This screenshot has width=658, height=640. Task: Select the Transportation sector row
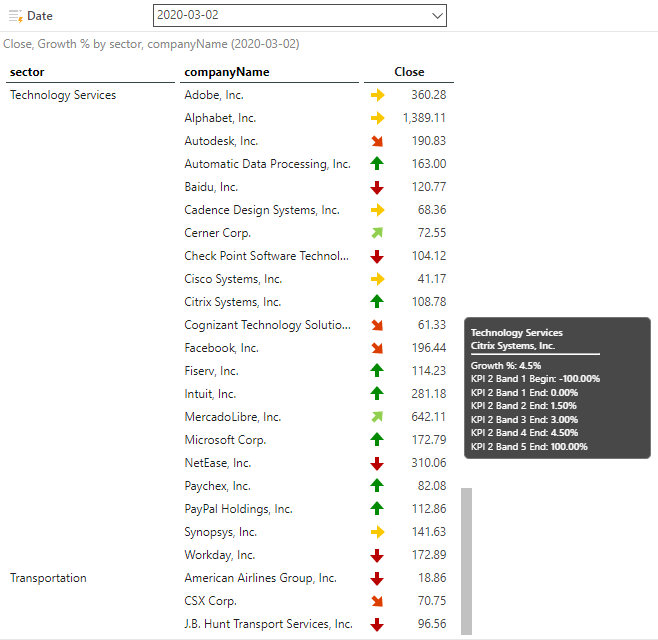tap(48, 578)
